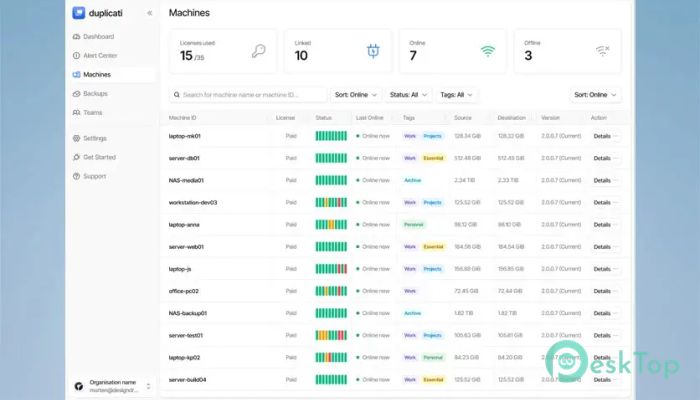Click the Personal tag on laptop-anna
The image size is (700, 400).
point(414,225)
